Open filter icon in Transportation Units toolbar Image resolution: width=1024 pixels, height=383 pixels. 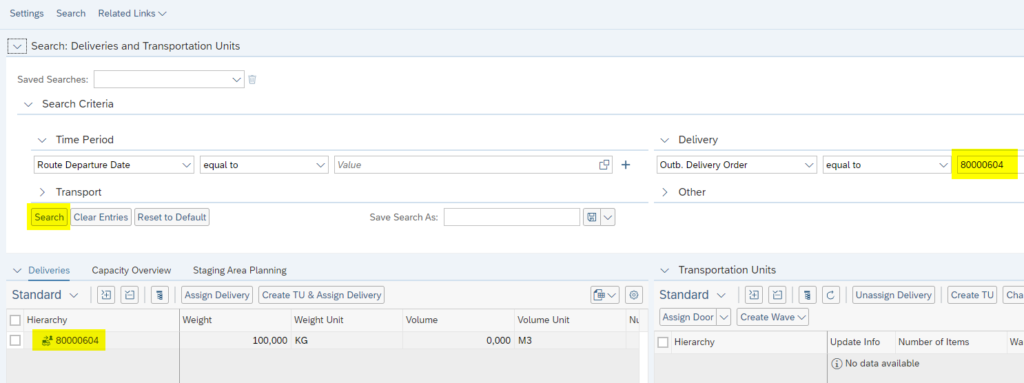(808, 295)
